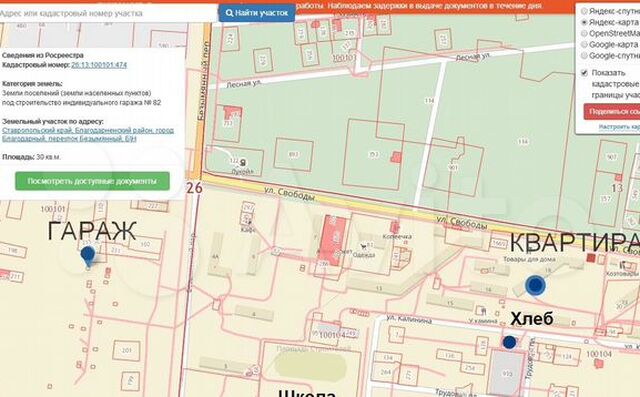640x397 pixels.
Task: Click the road number 26 marker
Action: (x=194, y=188)
